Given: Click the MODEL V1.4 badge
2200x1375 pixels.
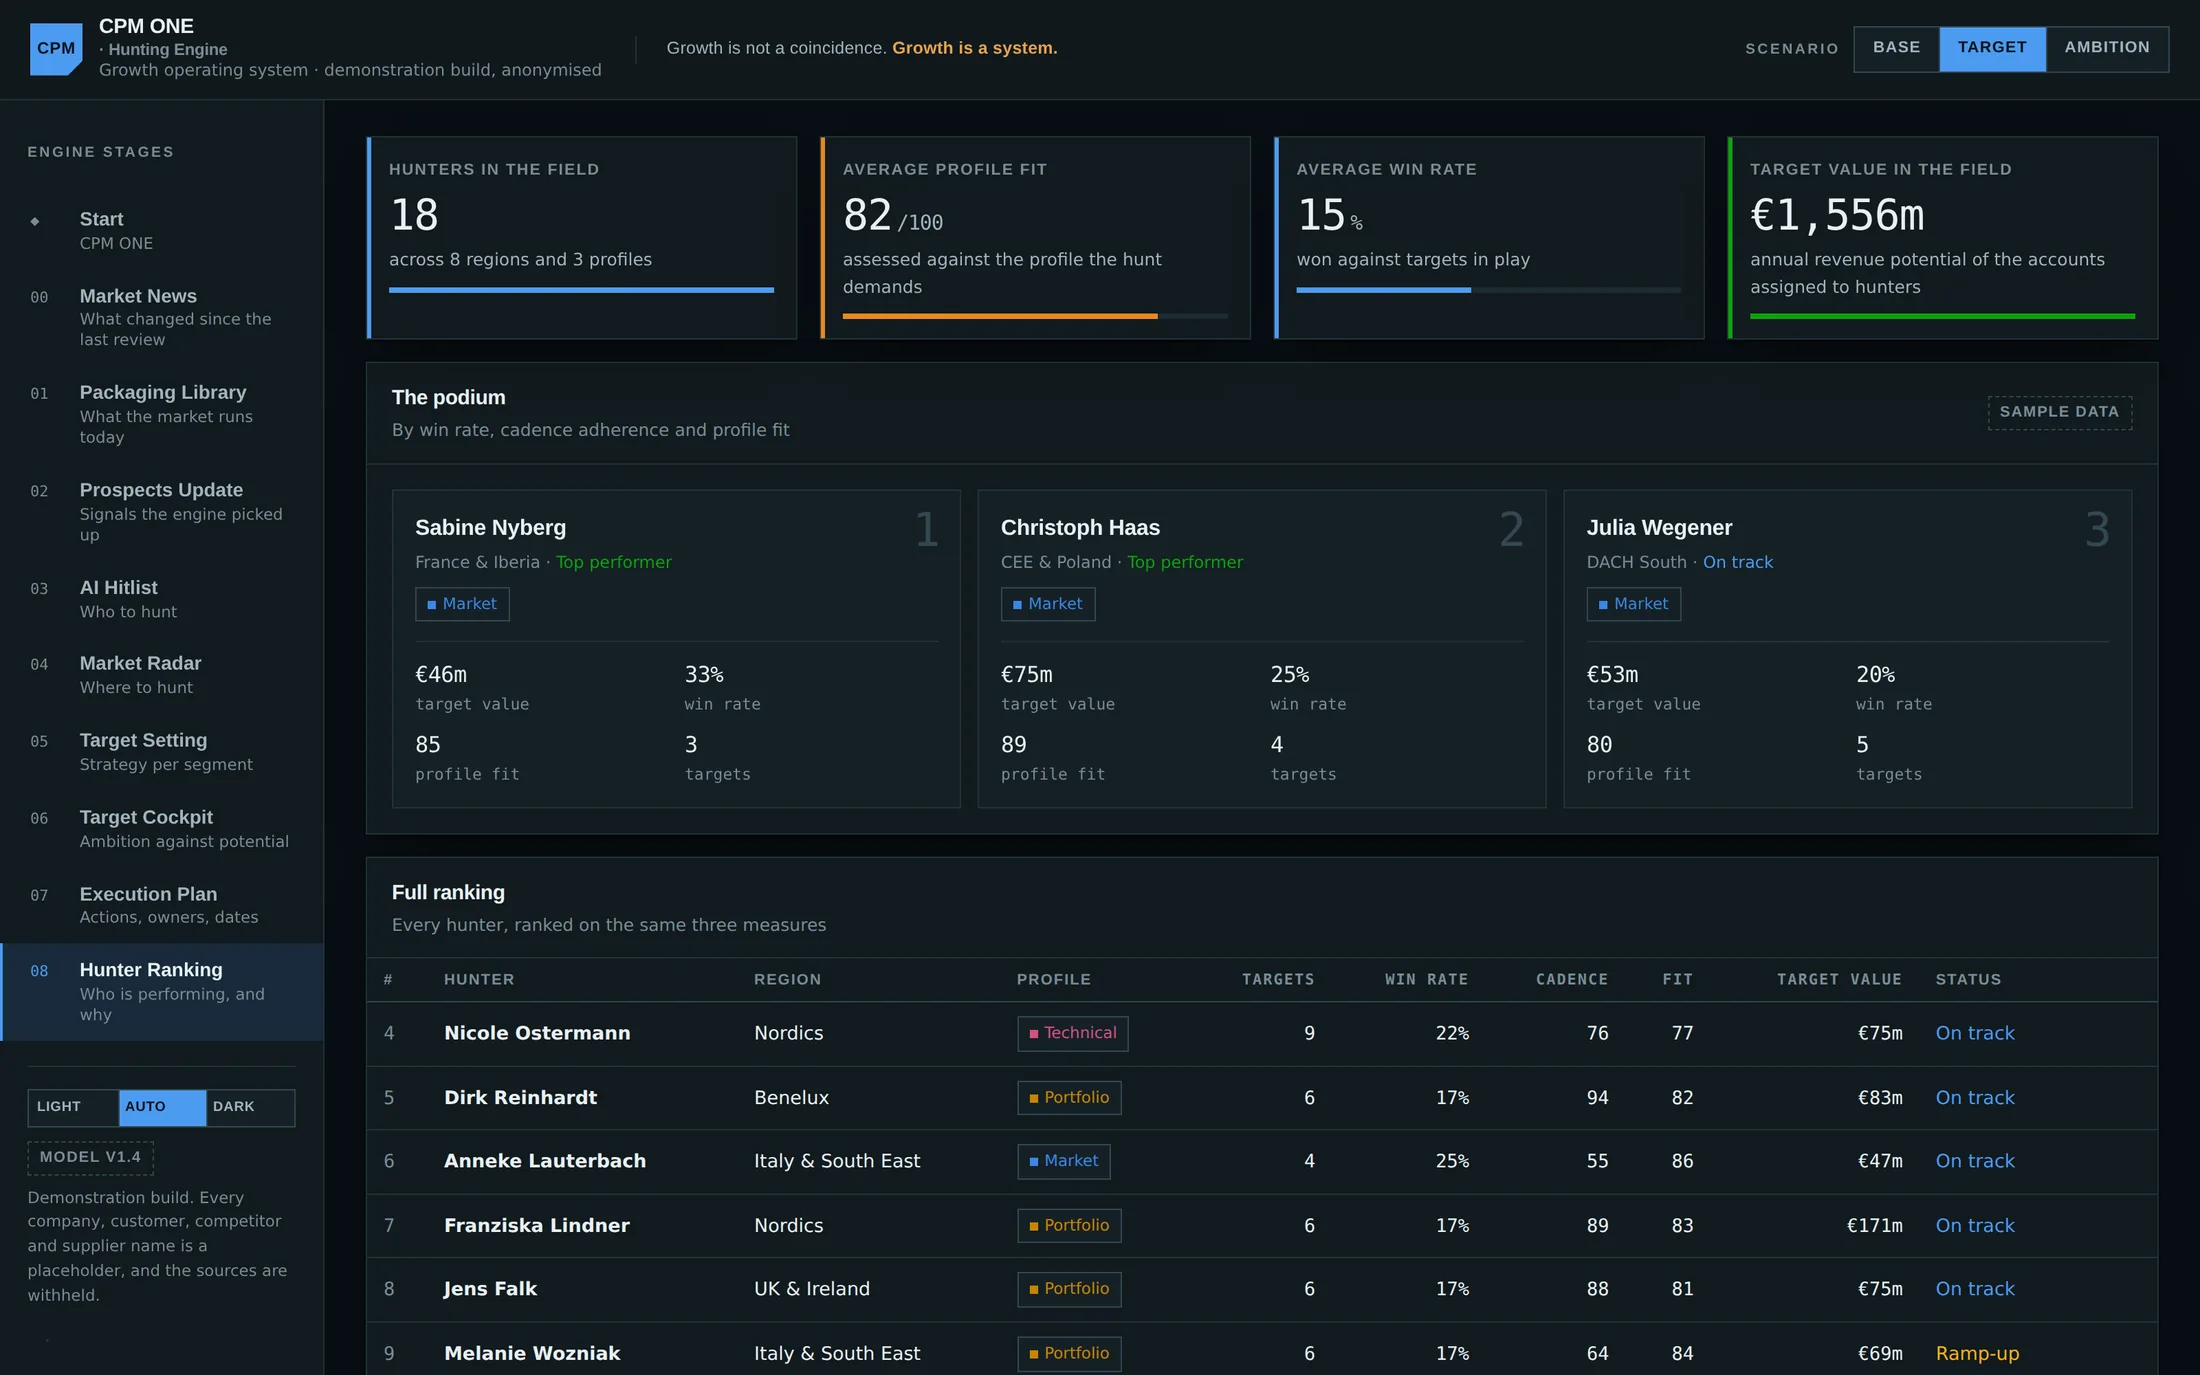Looking at the screenshot, I should pyautogui.click(x=90, y=1157).
